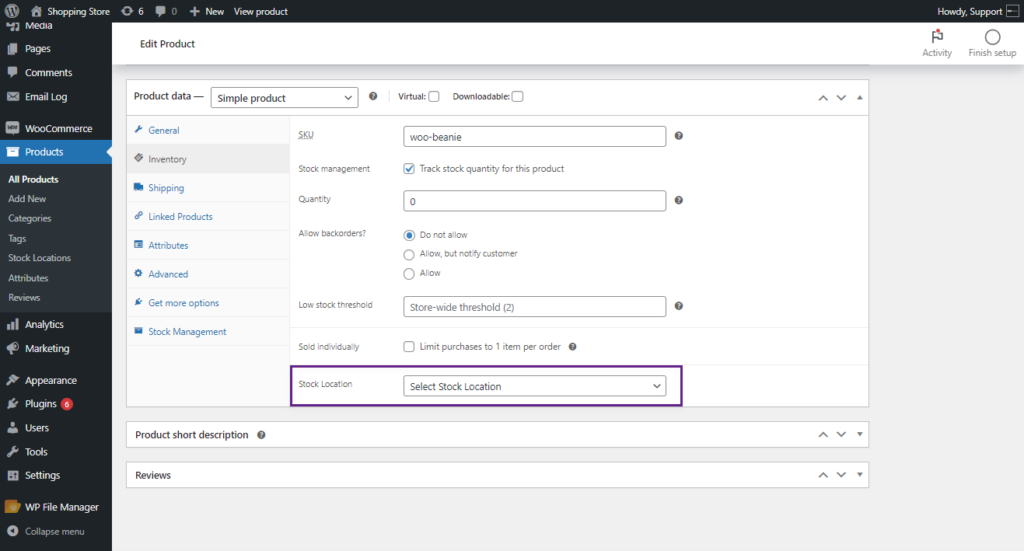
Task: Click View product in admin bar
Action: (261, 11)
